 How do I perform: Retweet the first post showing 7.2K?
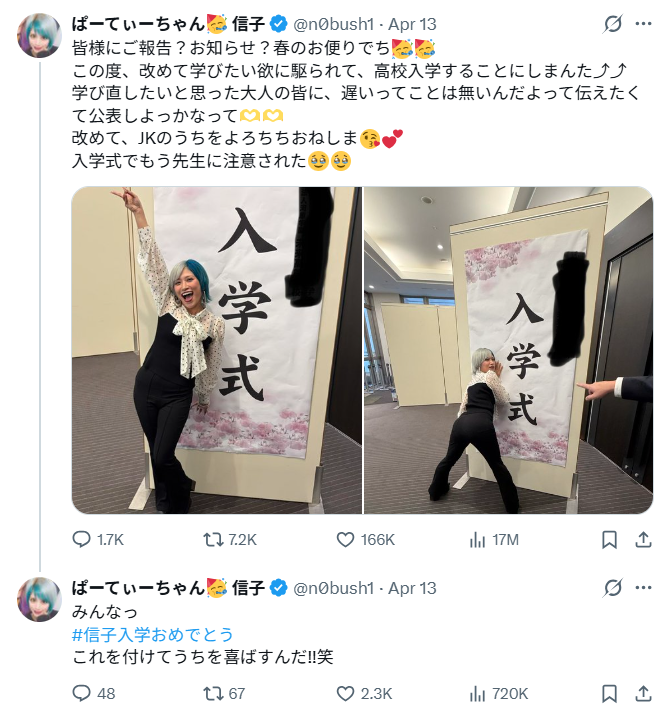(x=213, y=540)
